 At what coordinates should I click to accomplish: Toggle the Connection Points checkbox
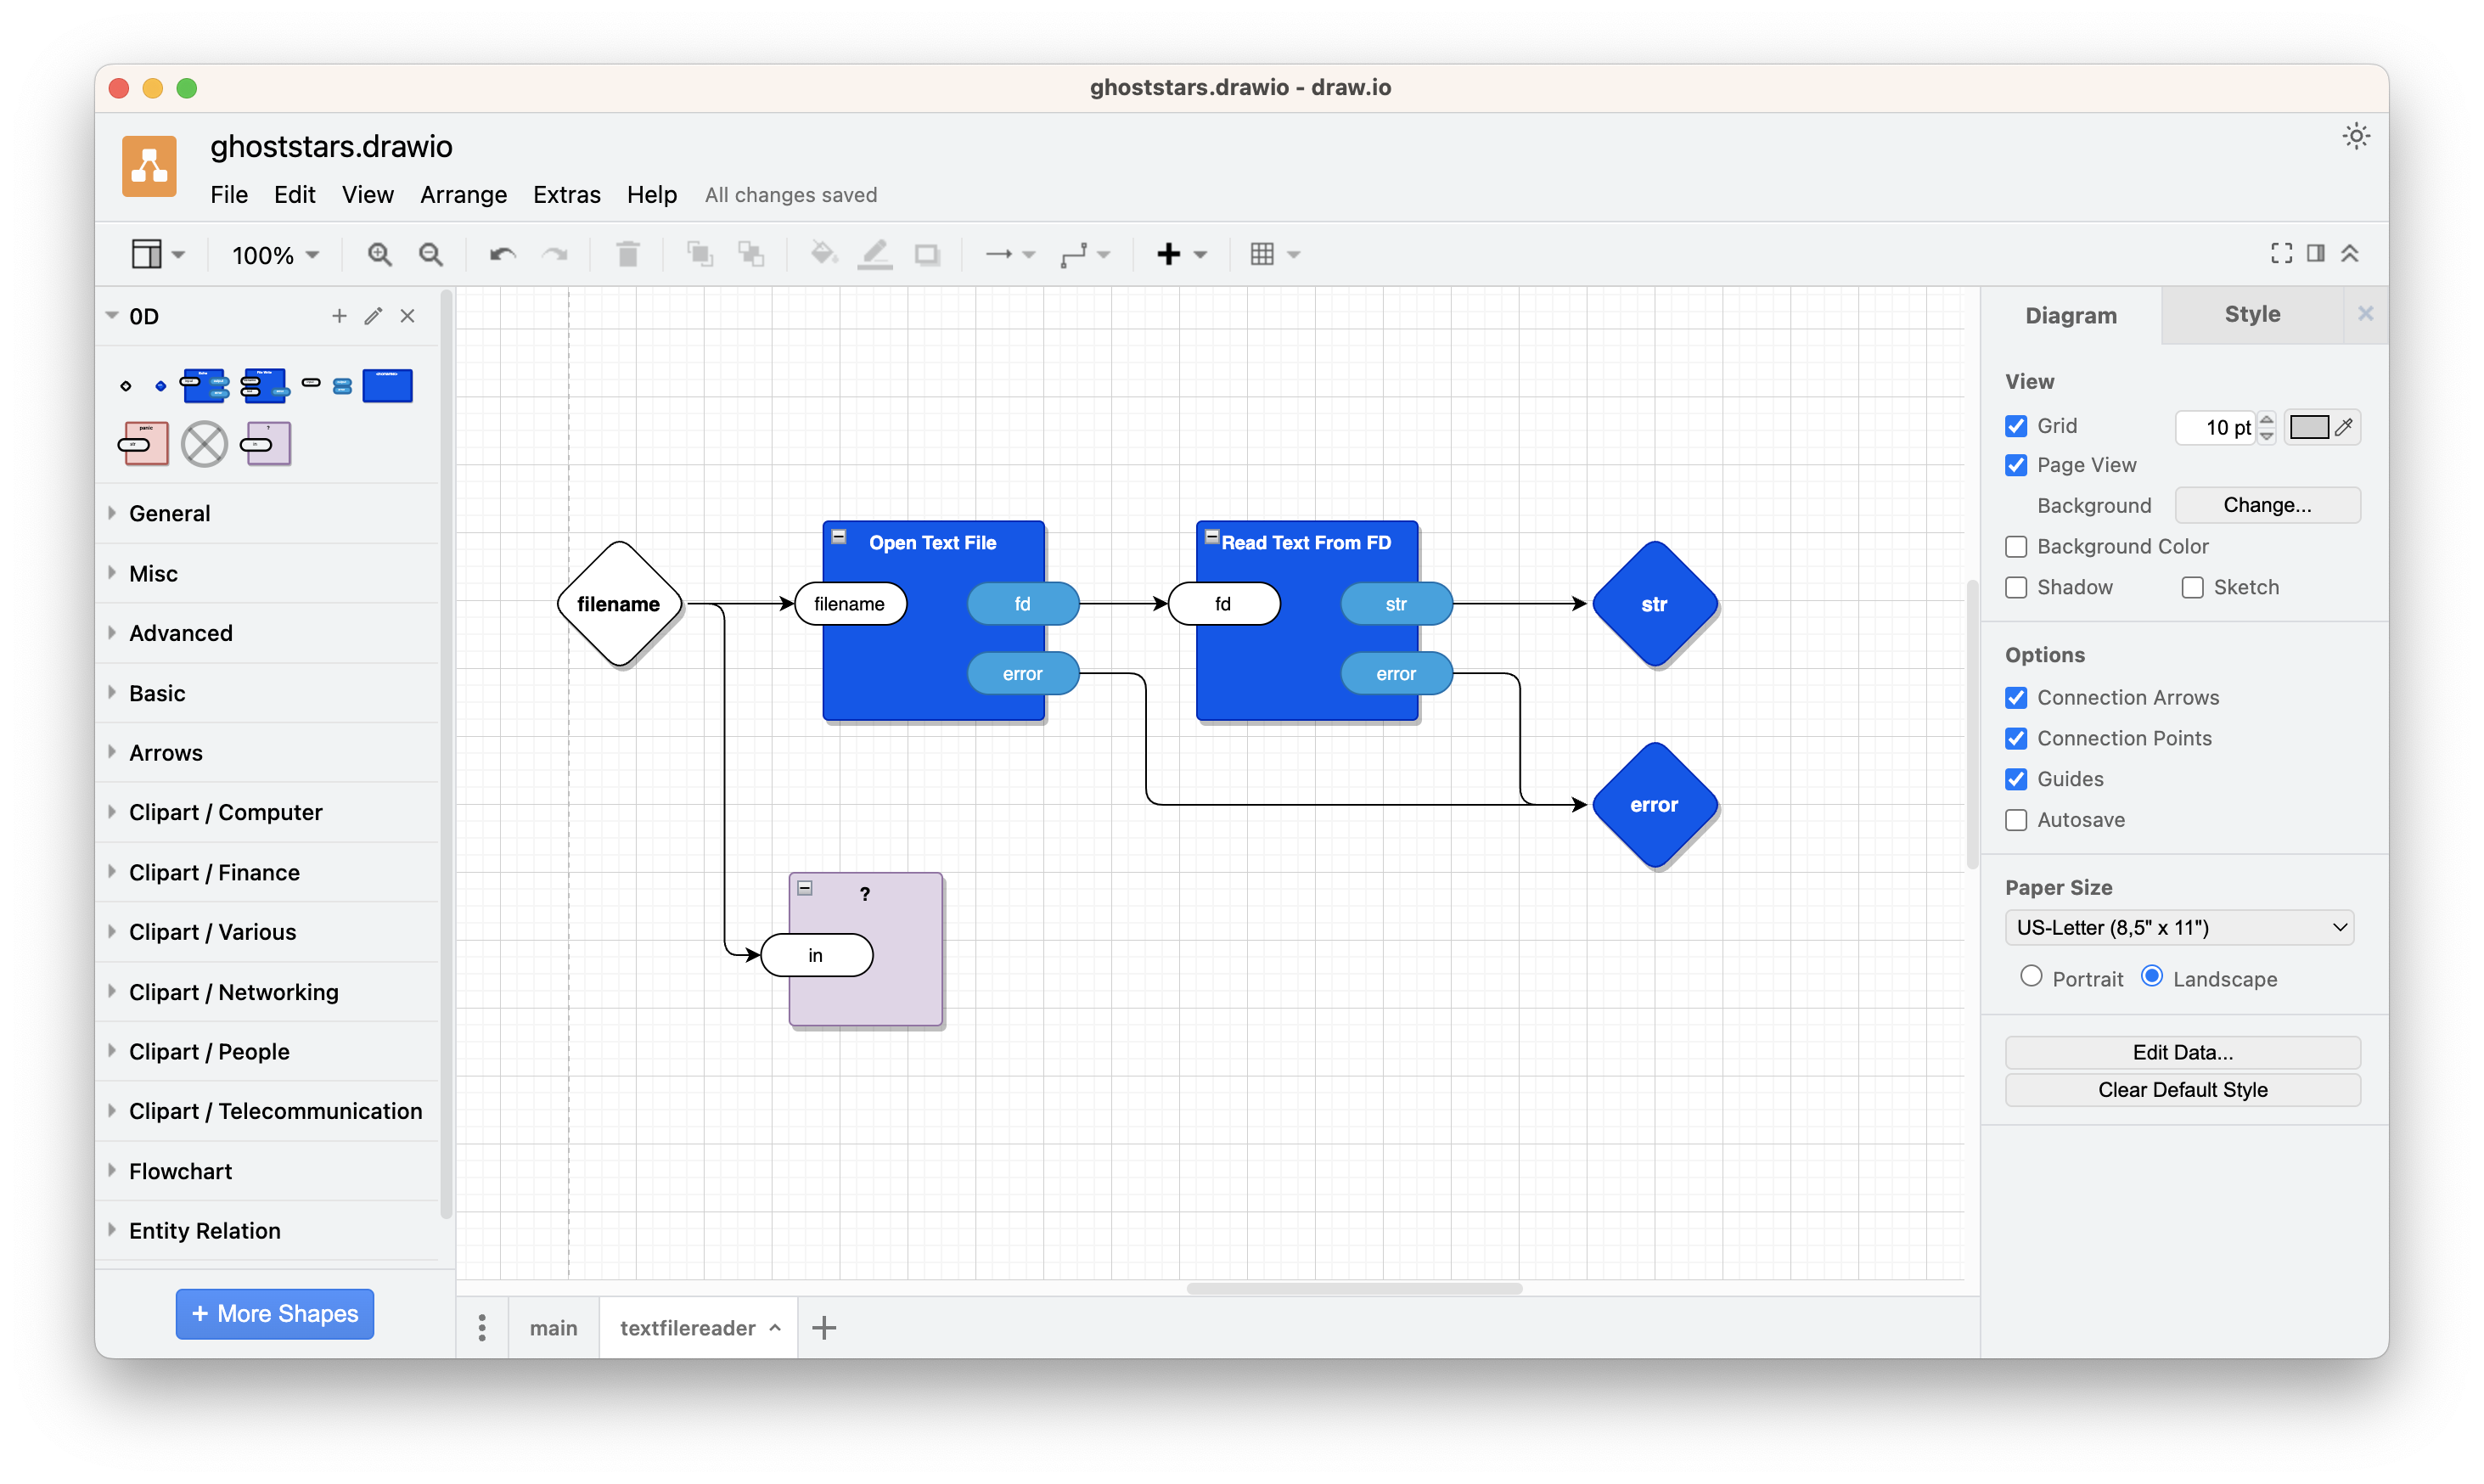2016,738
